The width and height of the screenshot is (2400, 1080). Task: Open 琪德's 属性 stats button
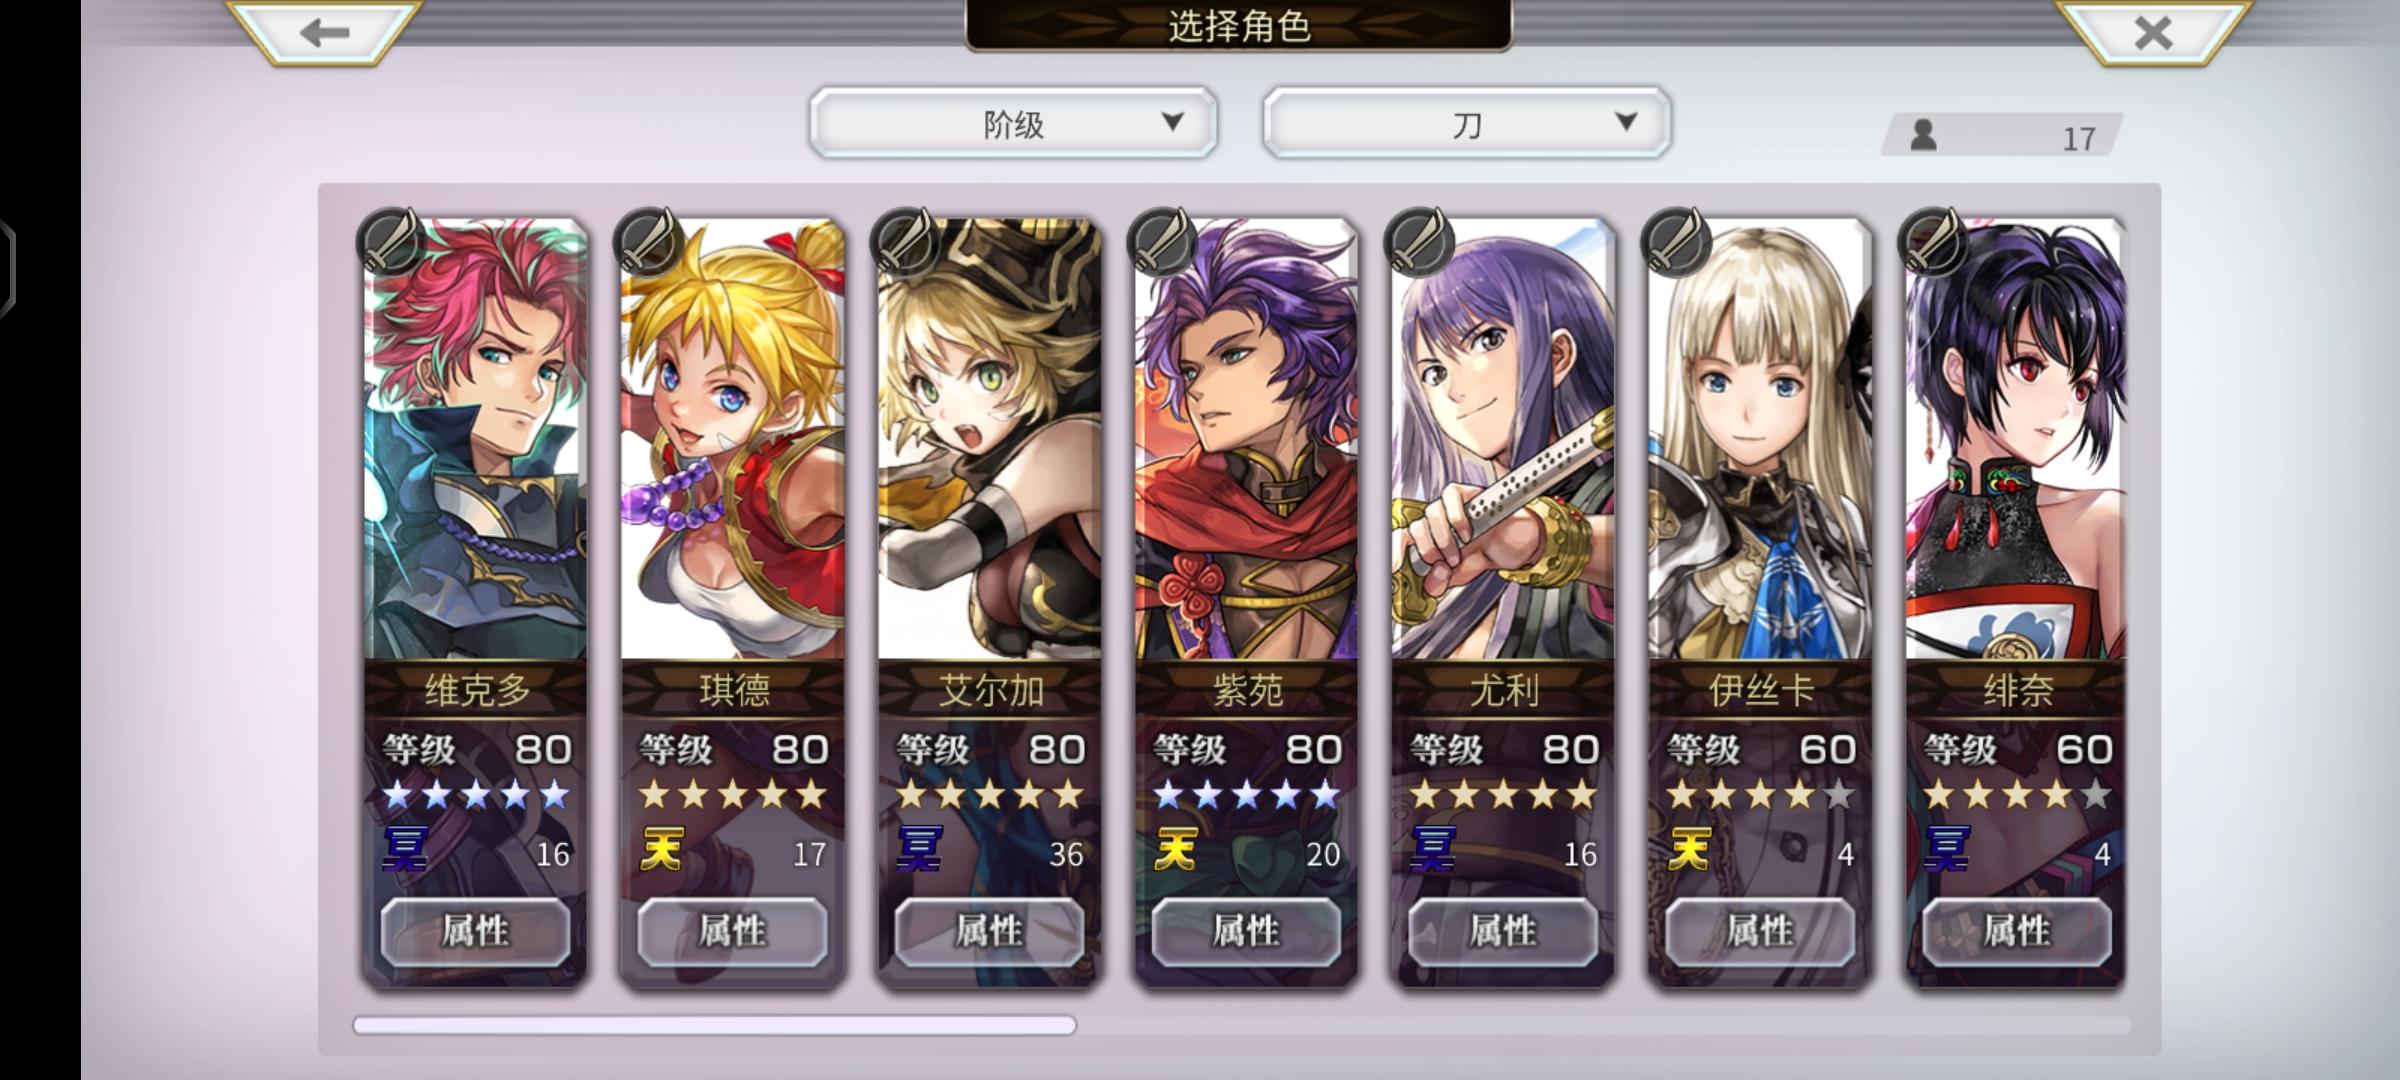[x=733, y=931]
